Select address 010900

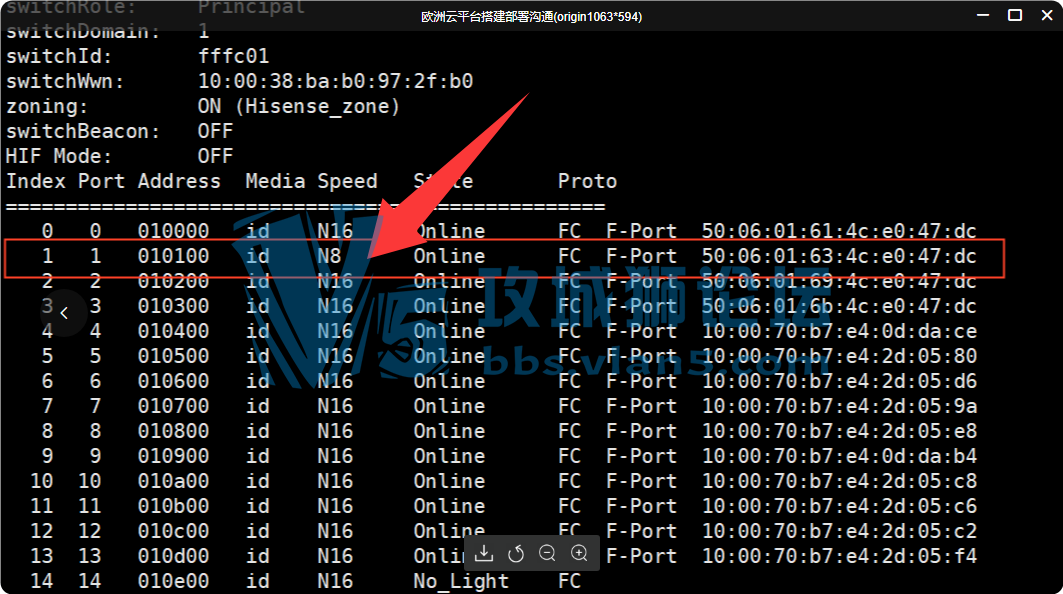click(173, 456)
